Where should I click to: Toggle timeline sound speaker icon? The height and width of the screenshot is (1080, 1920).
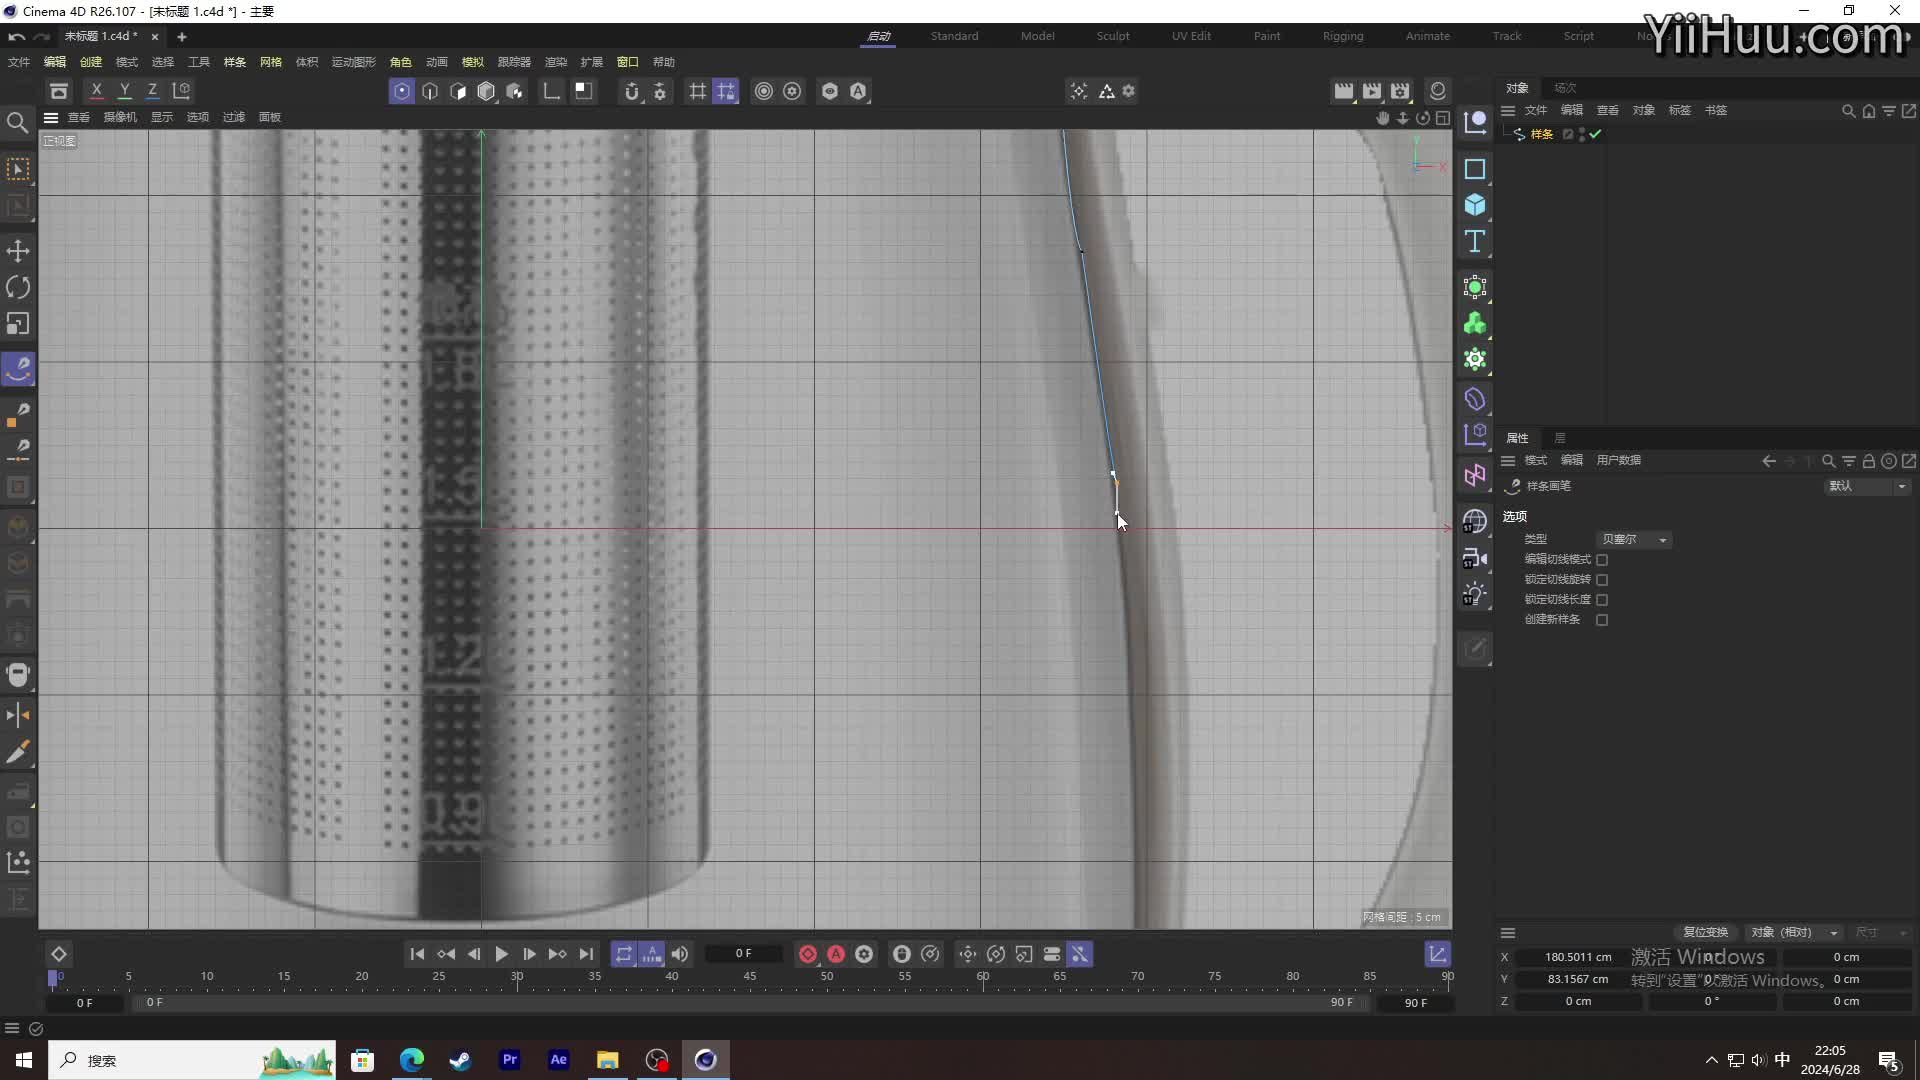click(x=680, y=954)
